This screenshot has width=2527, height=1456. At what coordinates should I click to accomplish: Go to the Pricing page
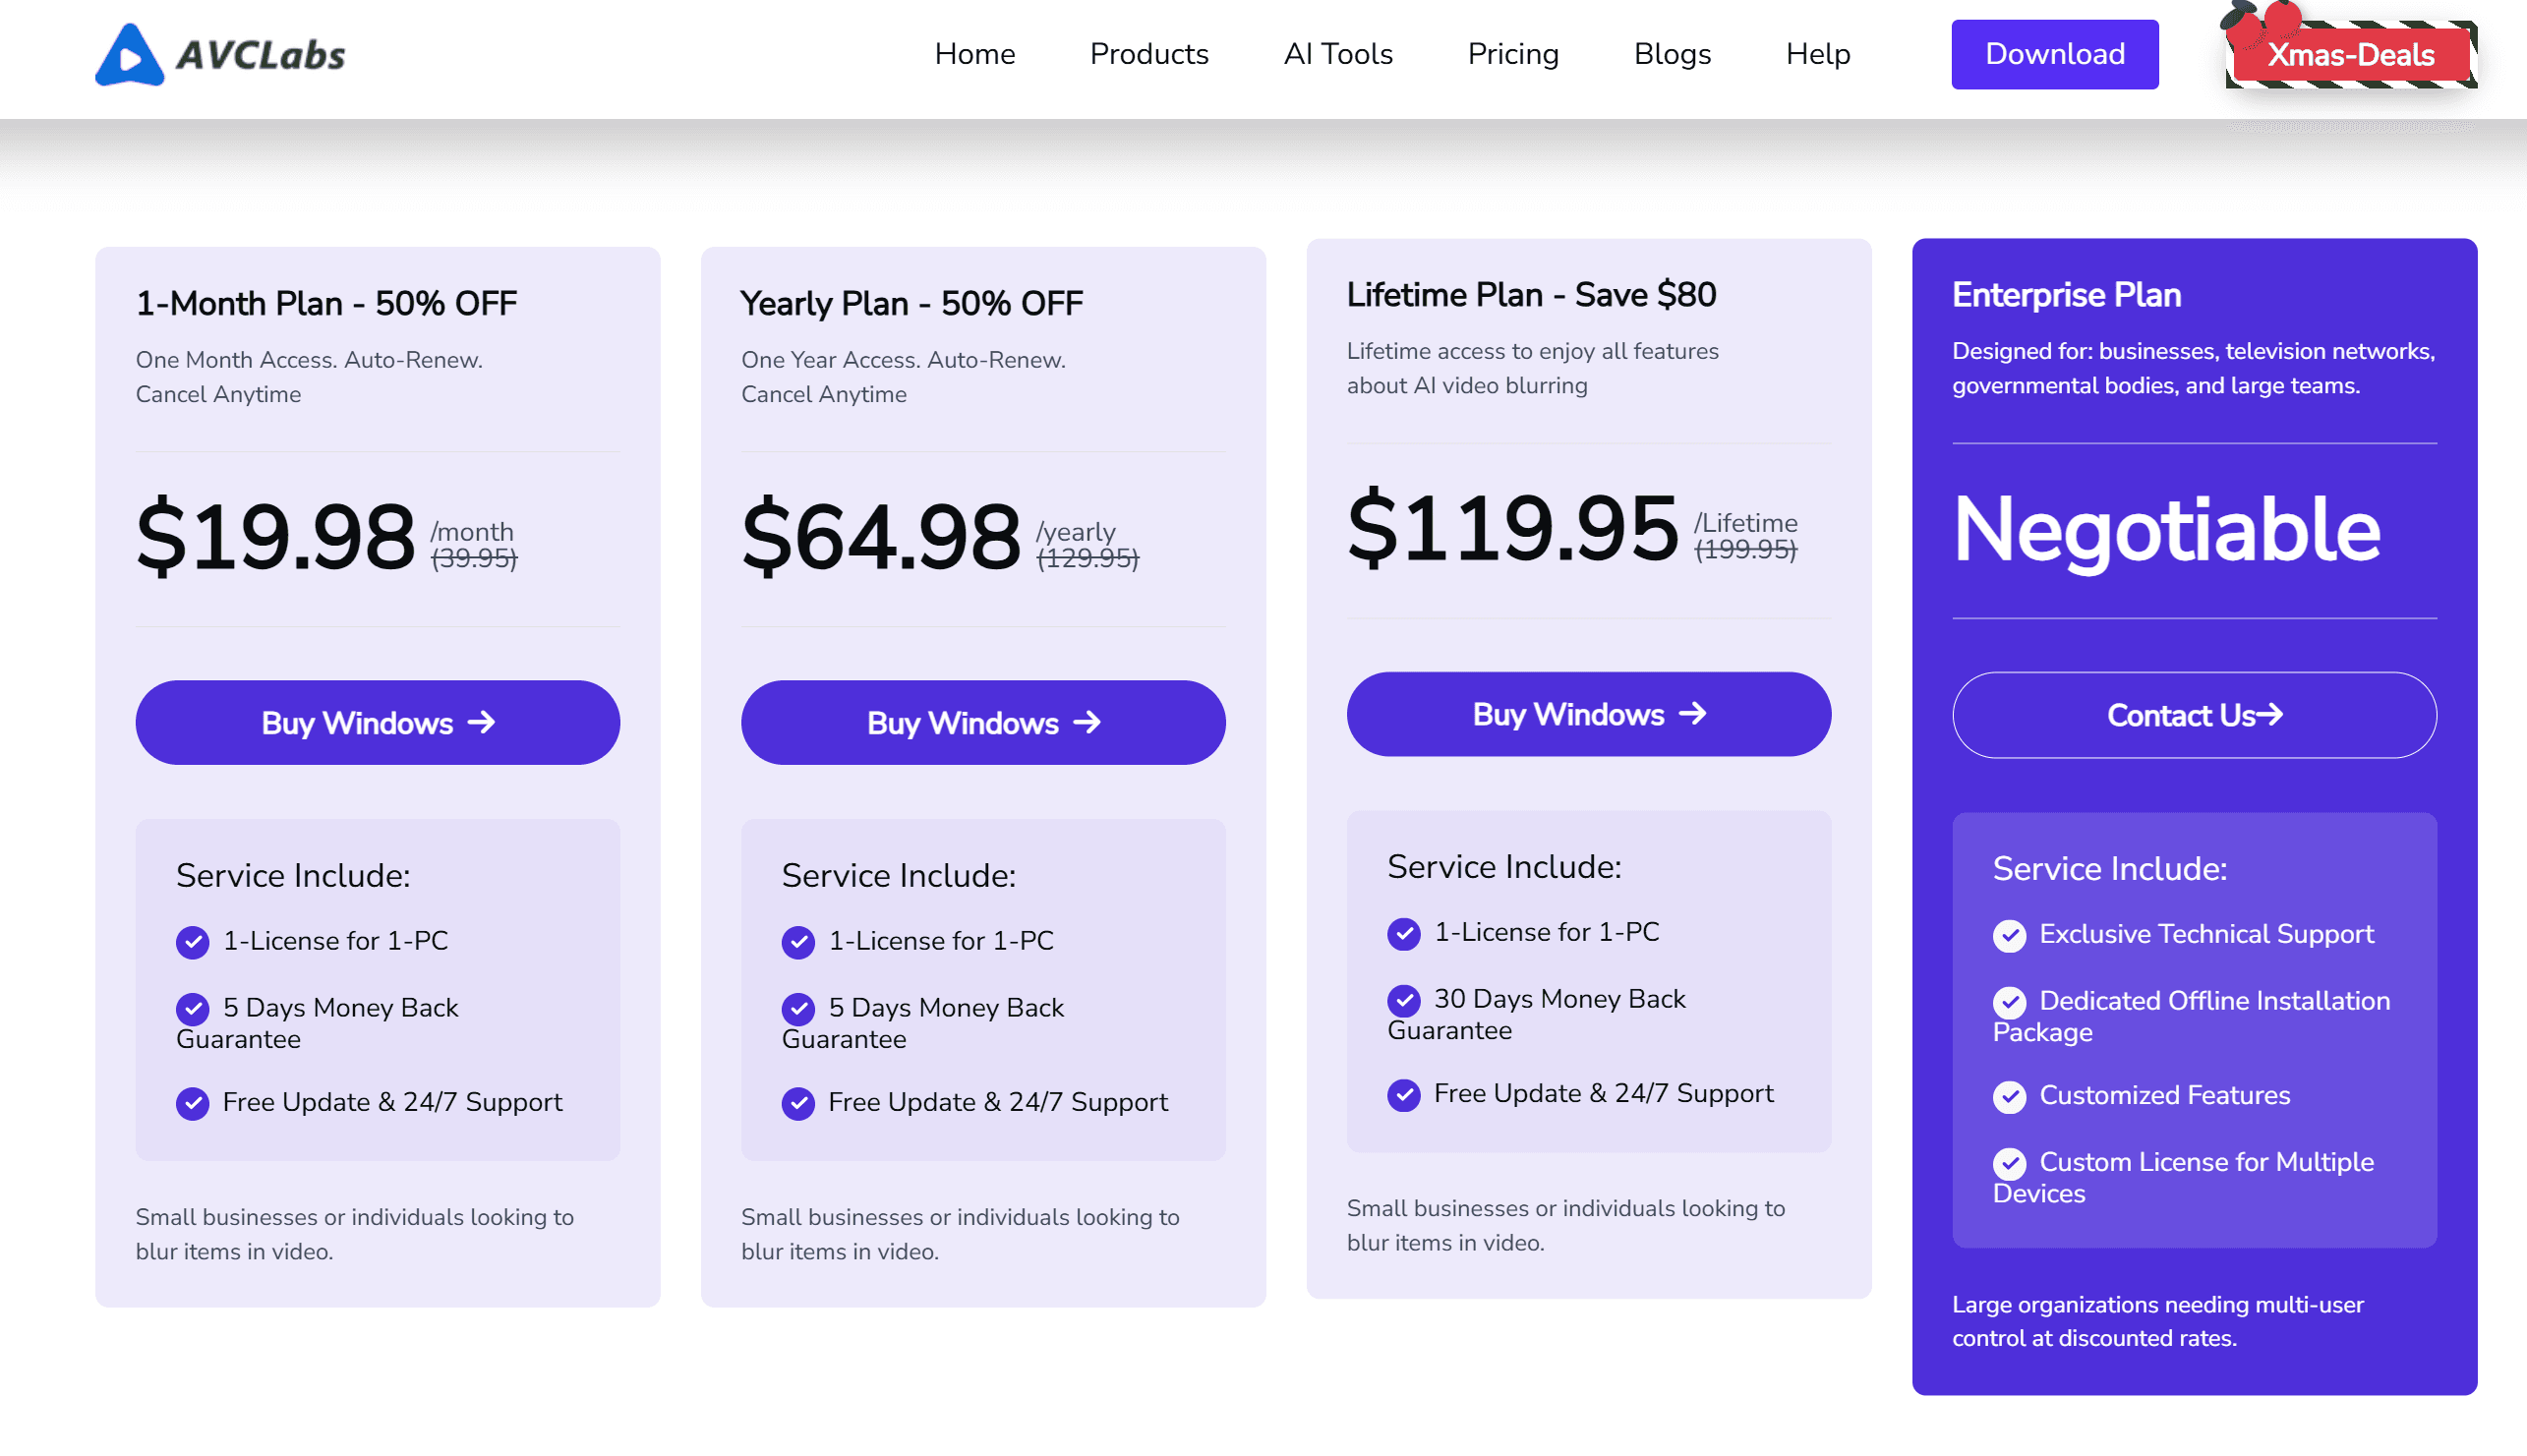click(1512, 54)
